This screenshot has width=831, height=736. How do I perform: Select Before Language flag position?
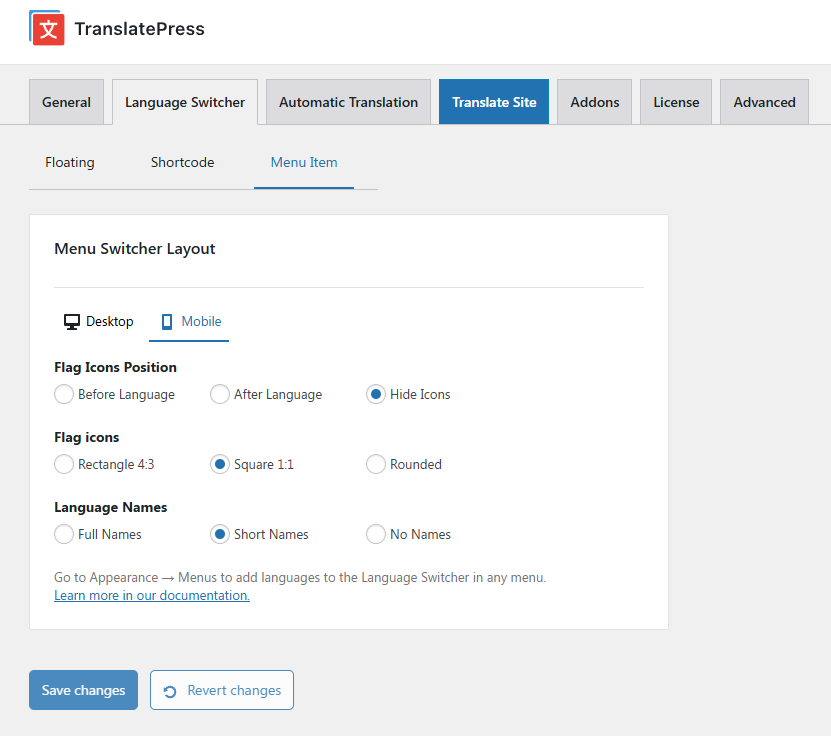click(64, 394)
